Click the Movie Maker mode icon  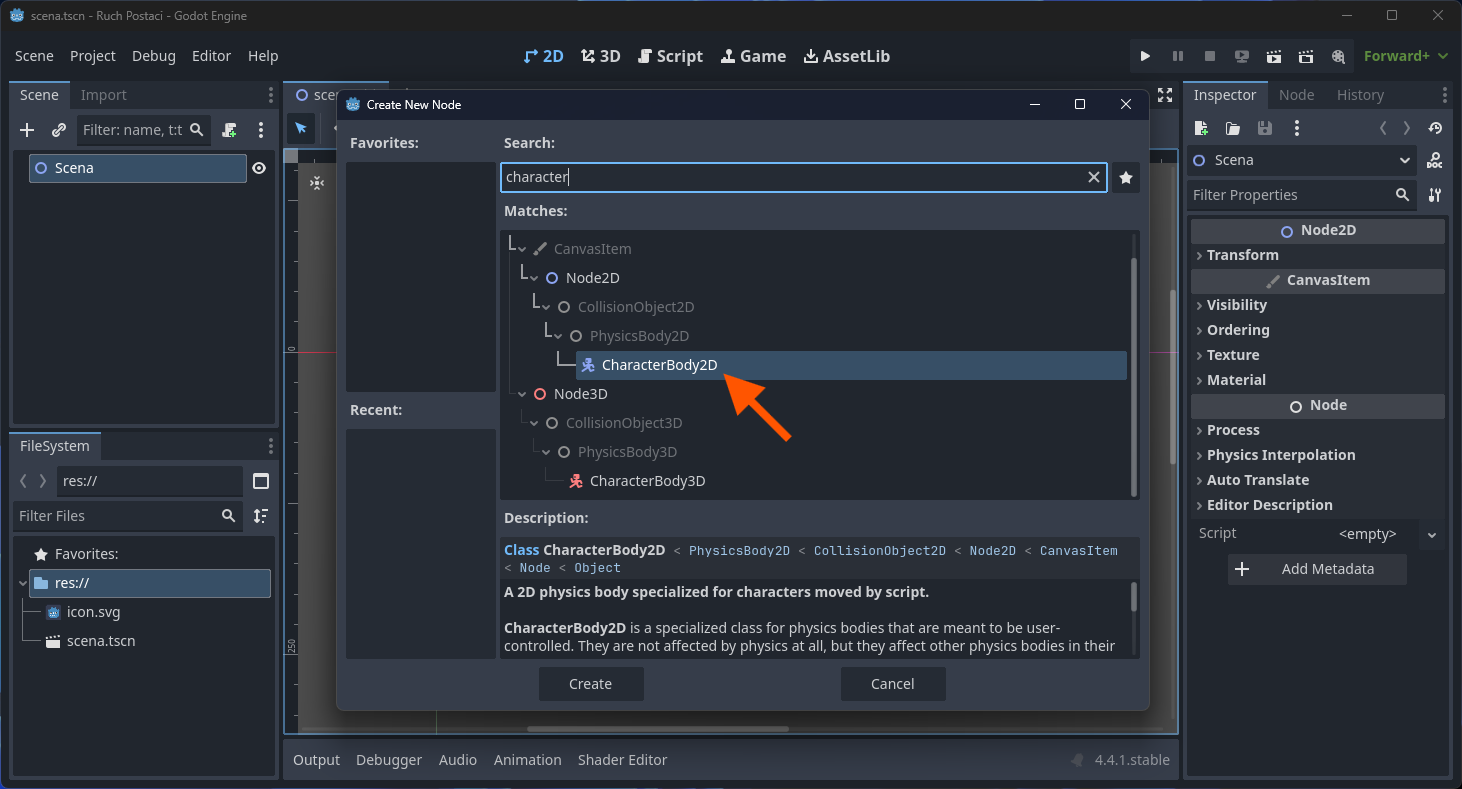click(x=1338, y=56)
